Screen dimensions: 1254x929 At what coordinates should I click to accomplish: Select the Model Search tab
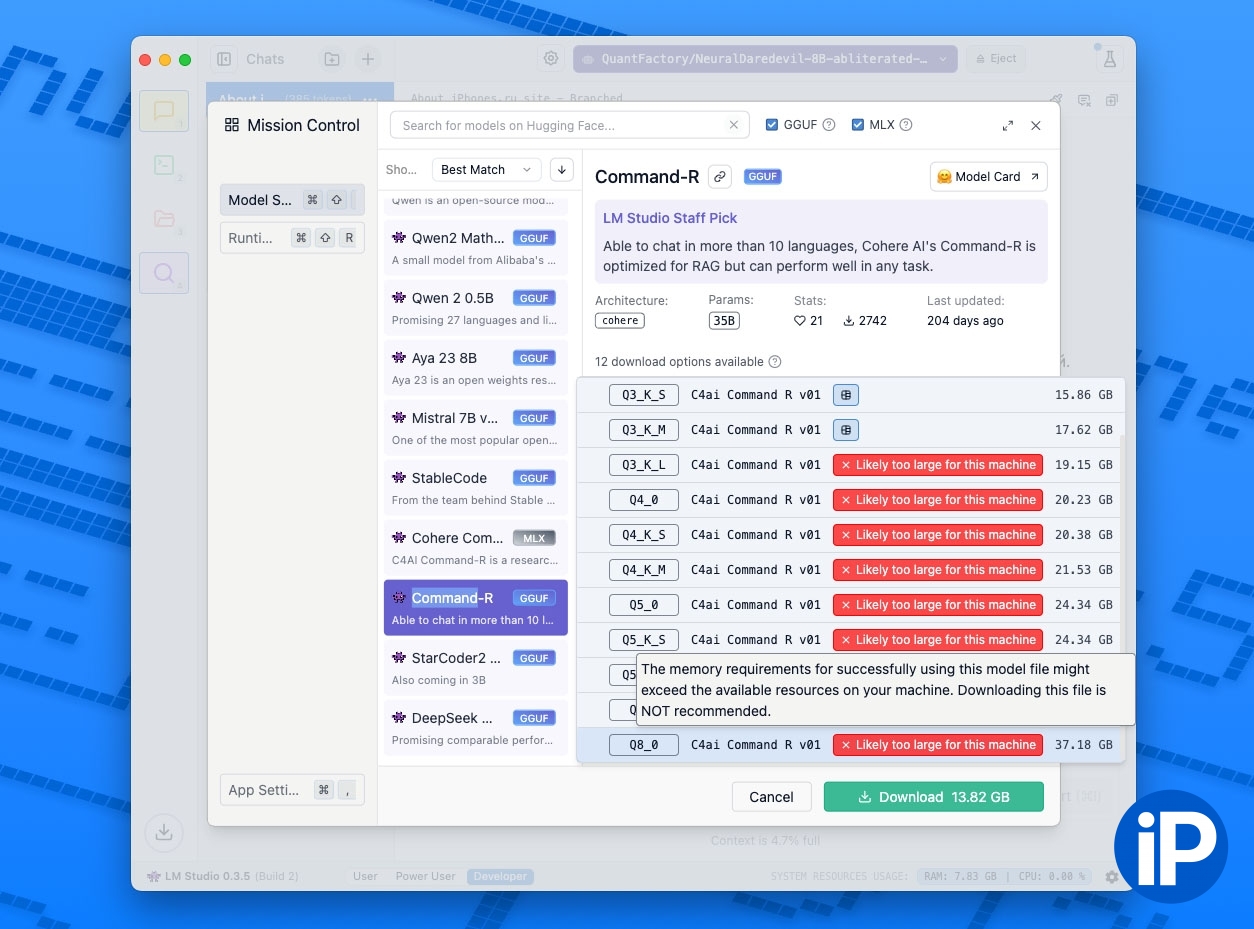[292, 200]
